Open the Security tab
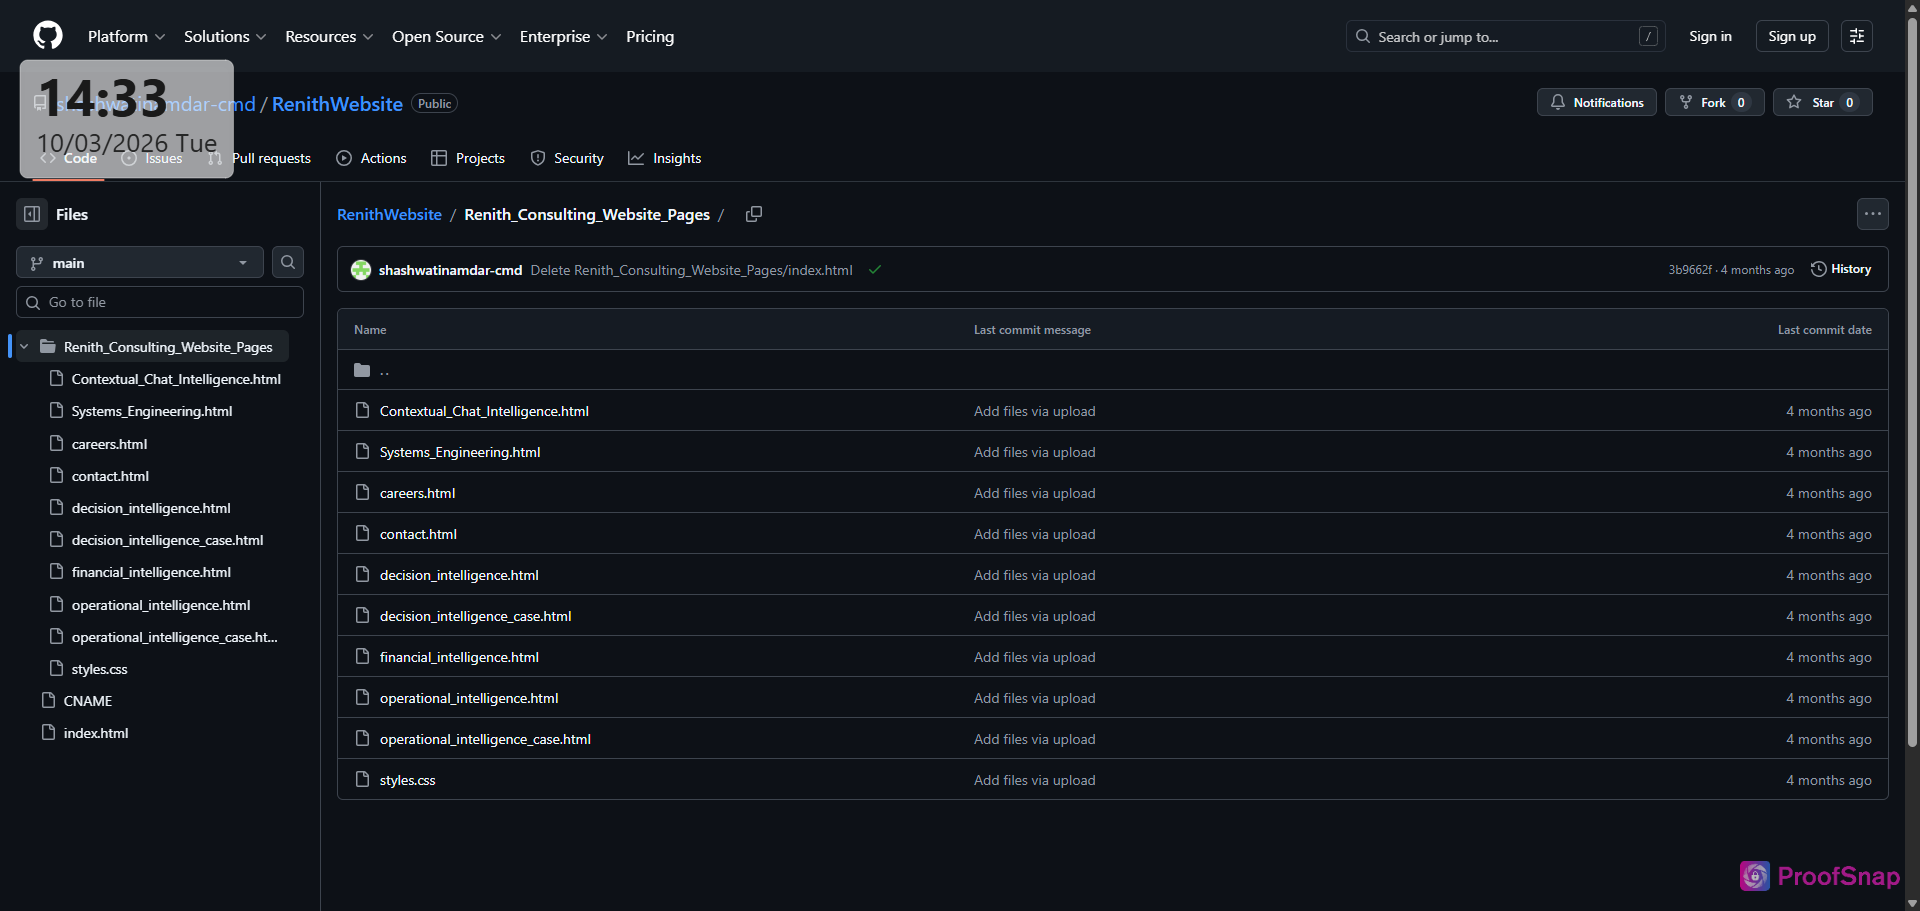Viewport: 1920px width, 911px height. (x=567, y=158)
